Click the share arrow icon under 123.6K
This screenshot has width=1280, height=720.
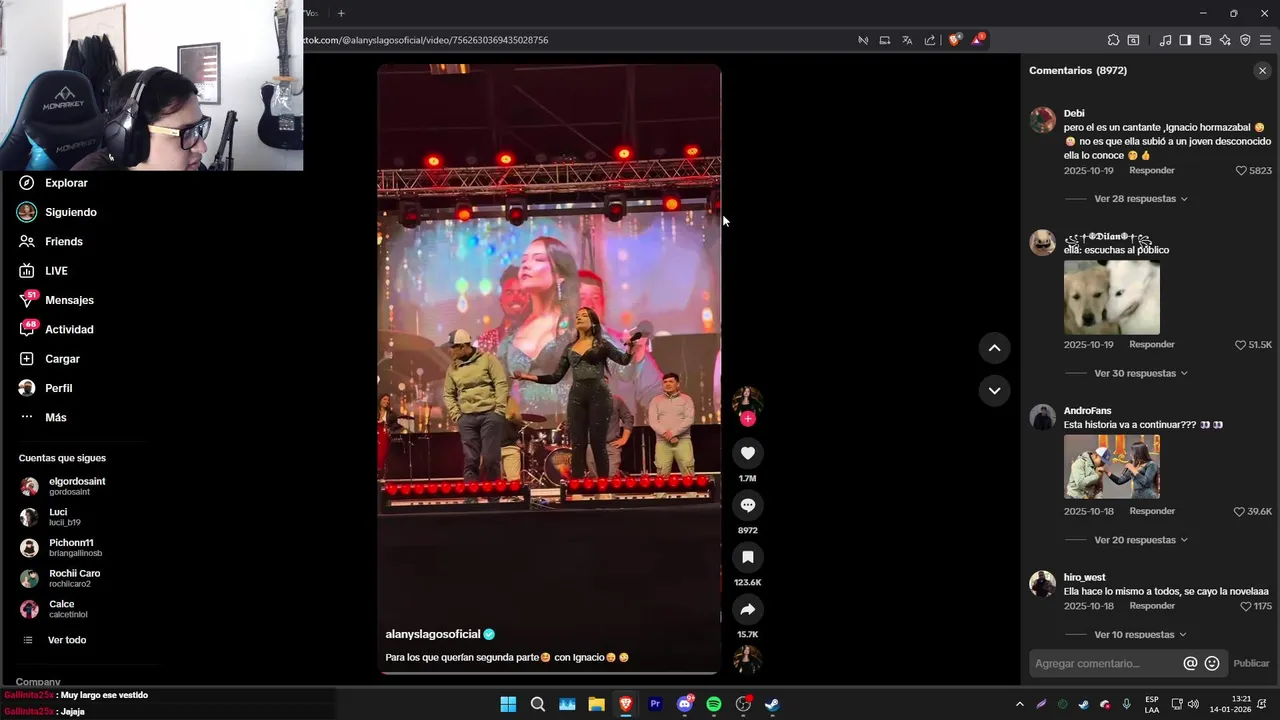point(747,609)
